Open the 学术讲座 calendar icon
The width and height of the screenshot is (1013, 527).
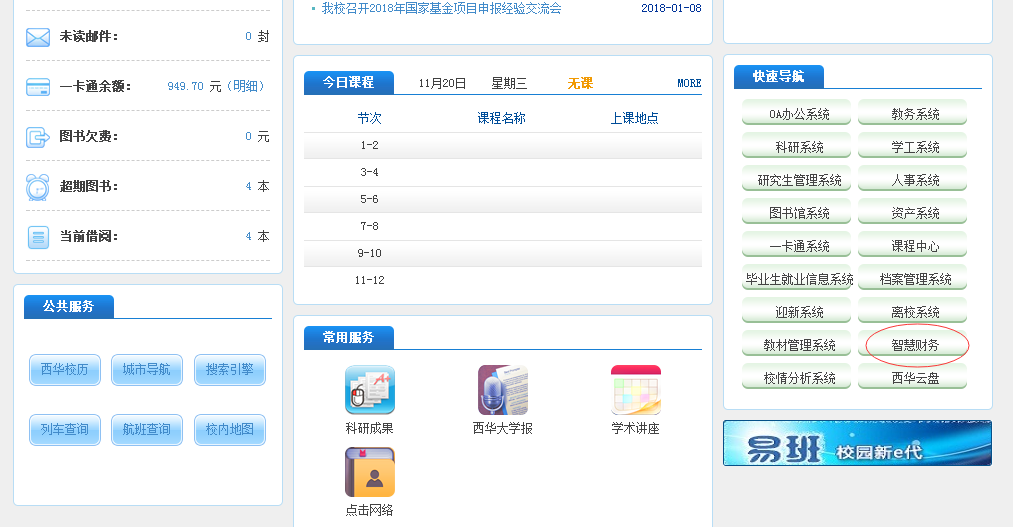[x=635, y=391]
